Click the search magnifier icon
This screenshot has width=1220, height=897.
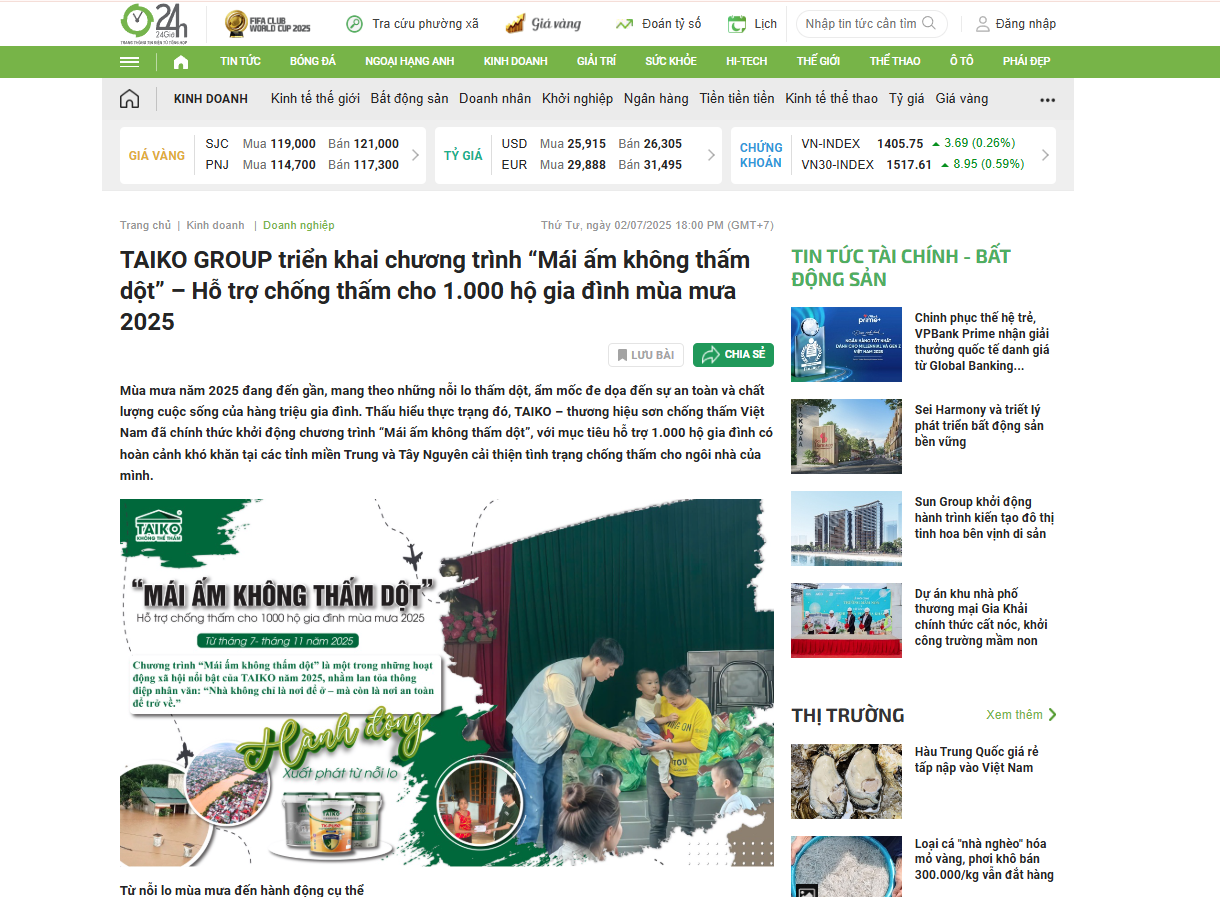[929, 23]
